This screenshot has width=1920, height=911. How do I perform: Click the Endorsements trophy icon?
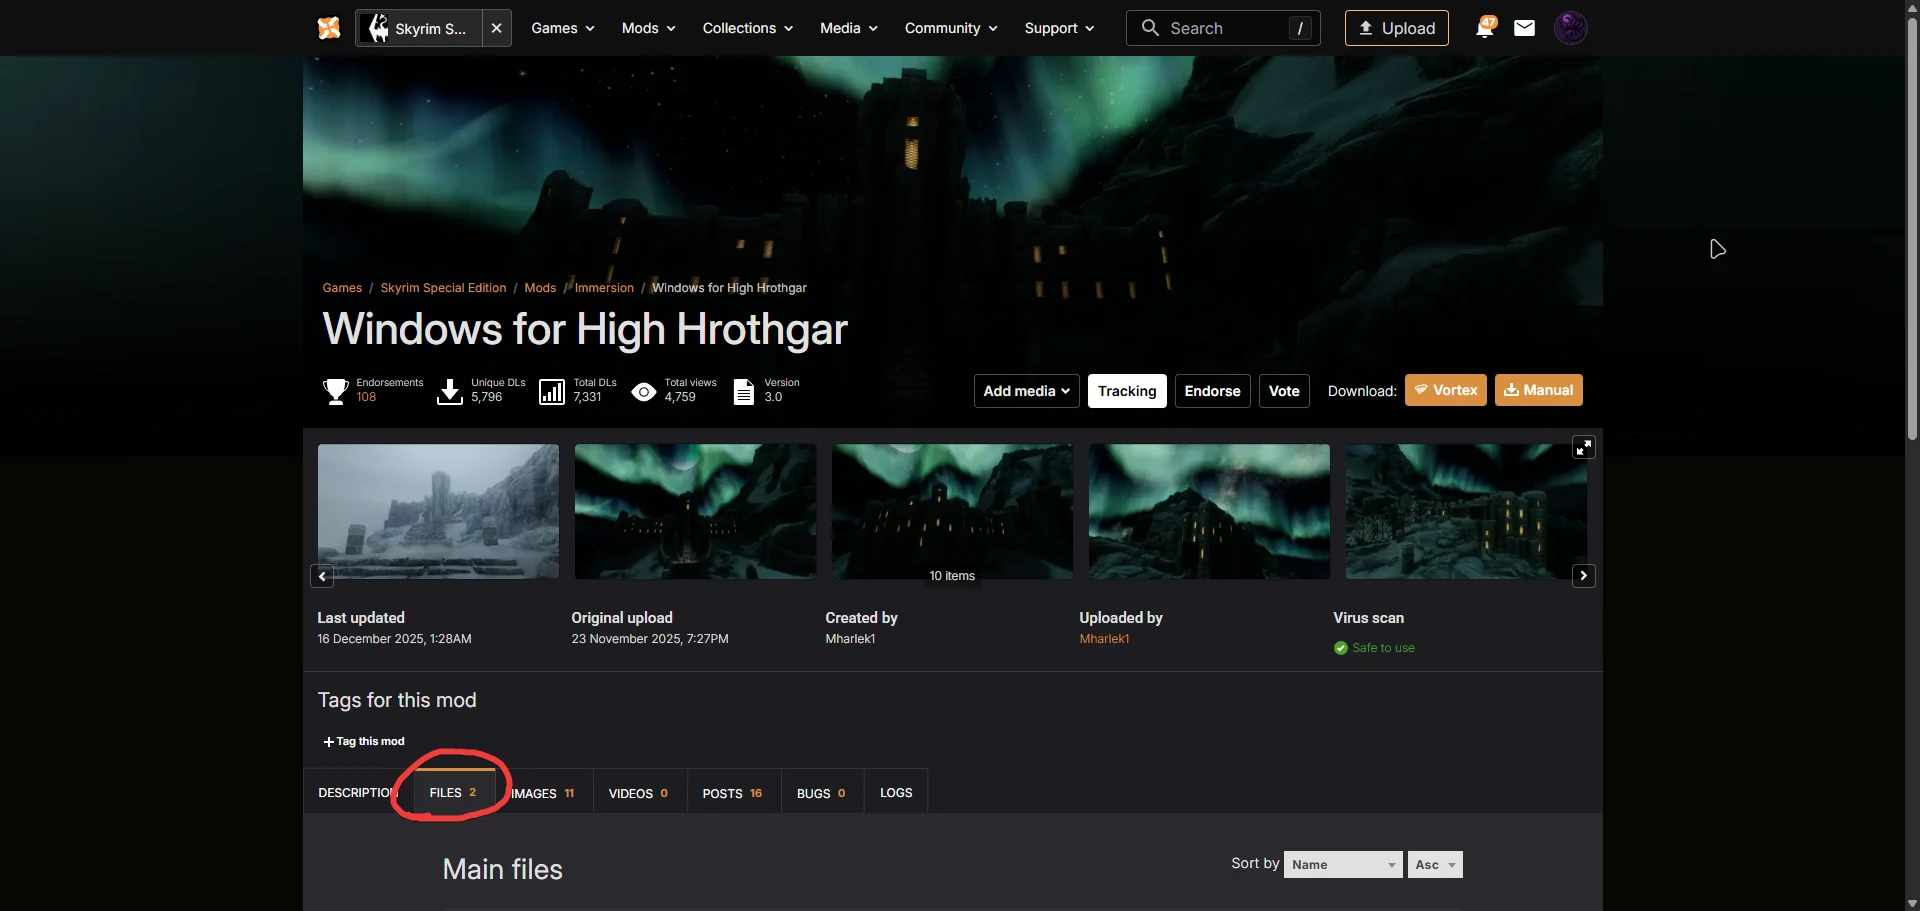click(x=336, y=391)
